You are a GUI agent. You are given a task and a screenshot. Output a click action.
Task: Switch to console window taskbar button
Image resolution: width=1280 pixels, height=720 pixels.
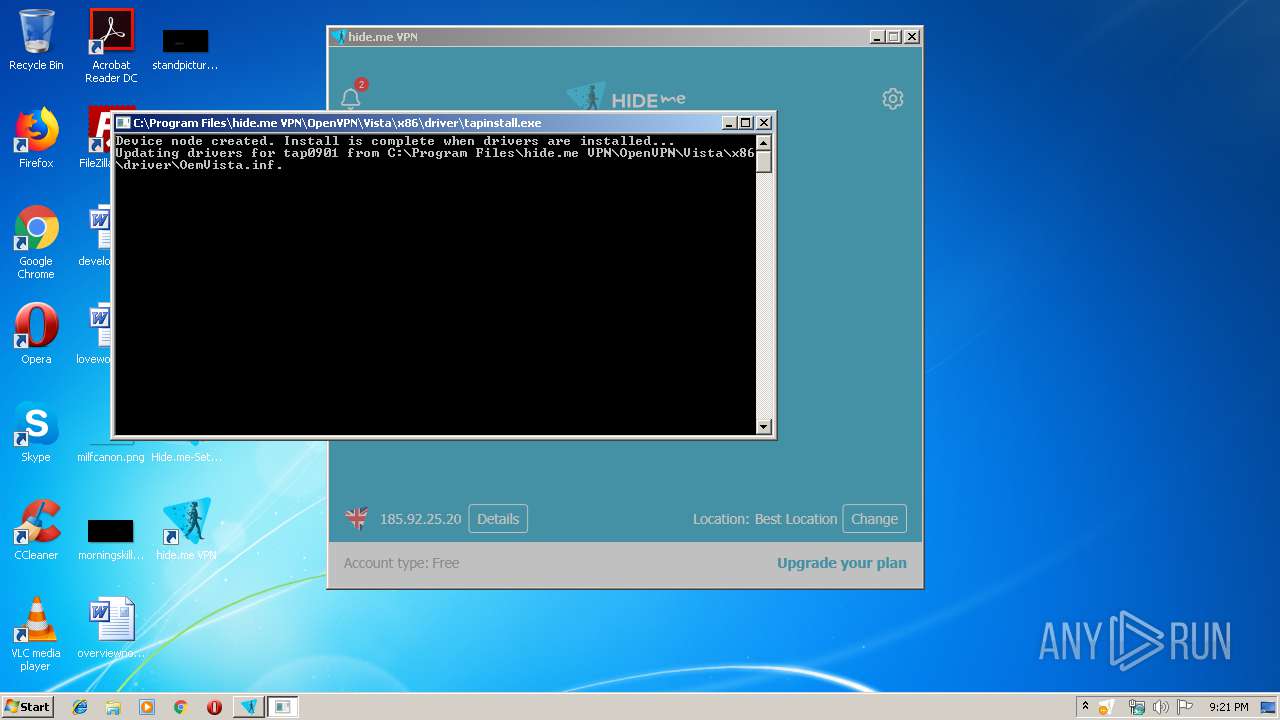pyautogui.click(x=283, y=707)
